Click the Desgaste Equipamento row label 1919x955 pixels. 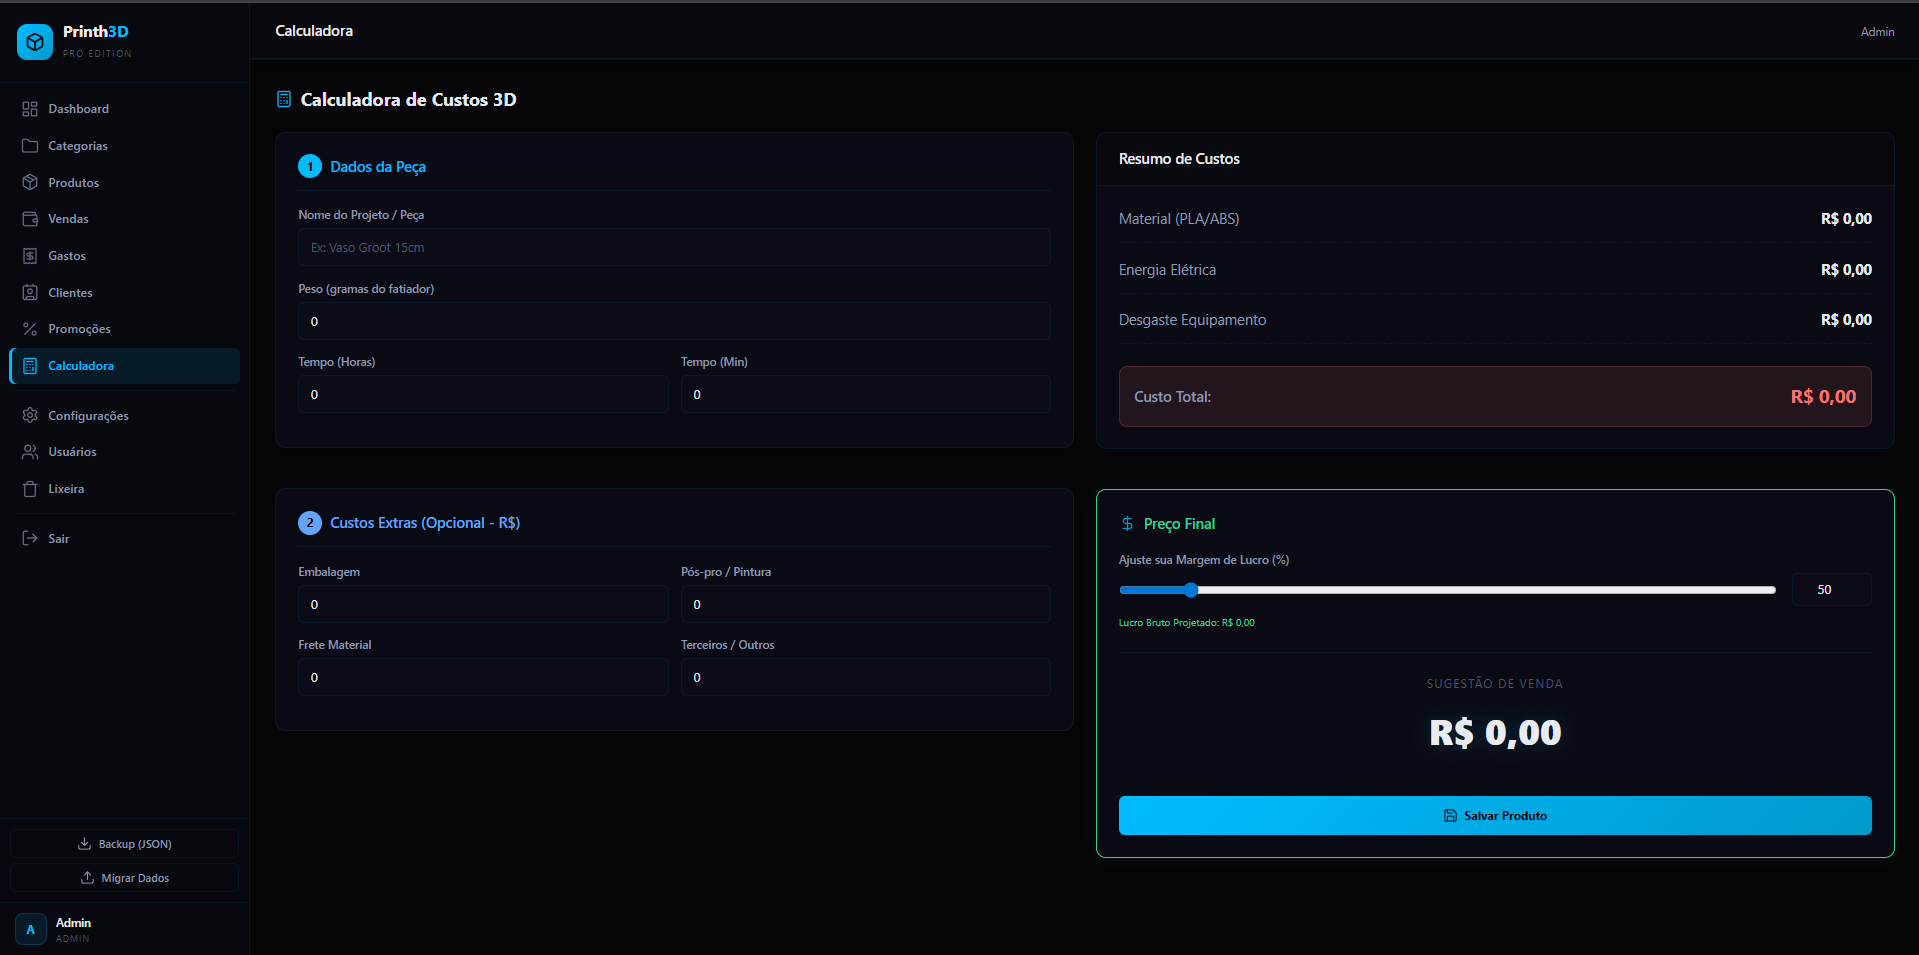pyautogui.click(x=1192, y=320)
